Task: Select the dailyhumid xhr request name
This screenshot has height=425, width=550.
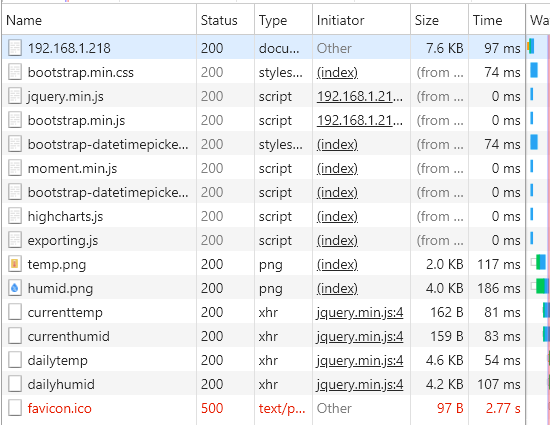Action: tap(61, 385)
